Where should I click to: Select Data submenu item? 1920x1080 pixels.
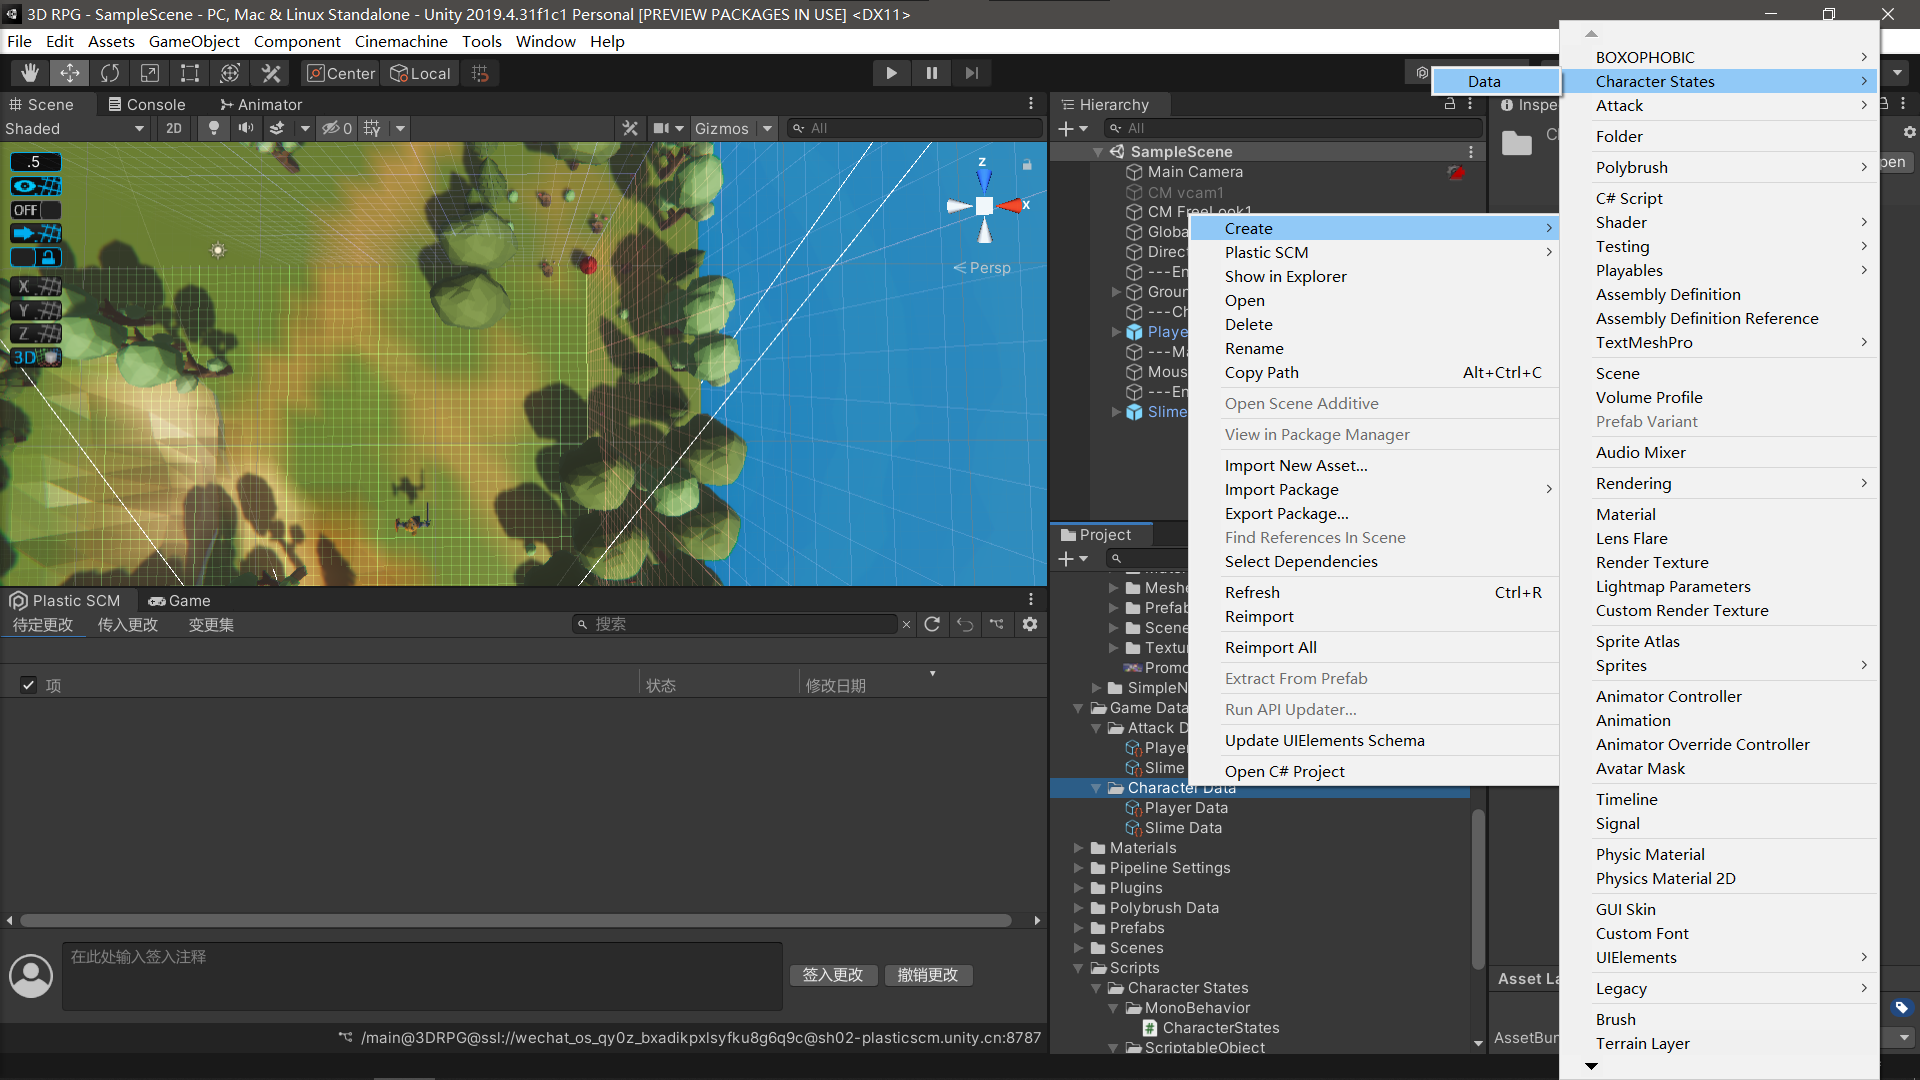(x=1484, y=81)
